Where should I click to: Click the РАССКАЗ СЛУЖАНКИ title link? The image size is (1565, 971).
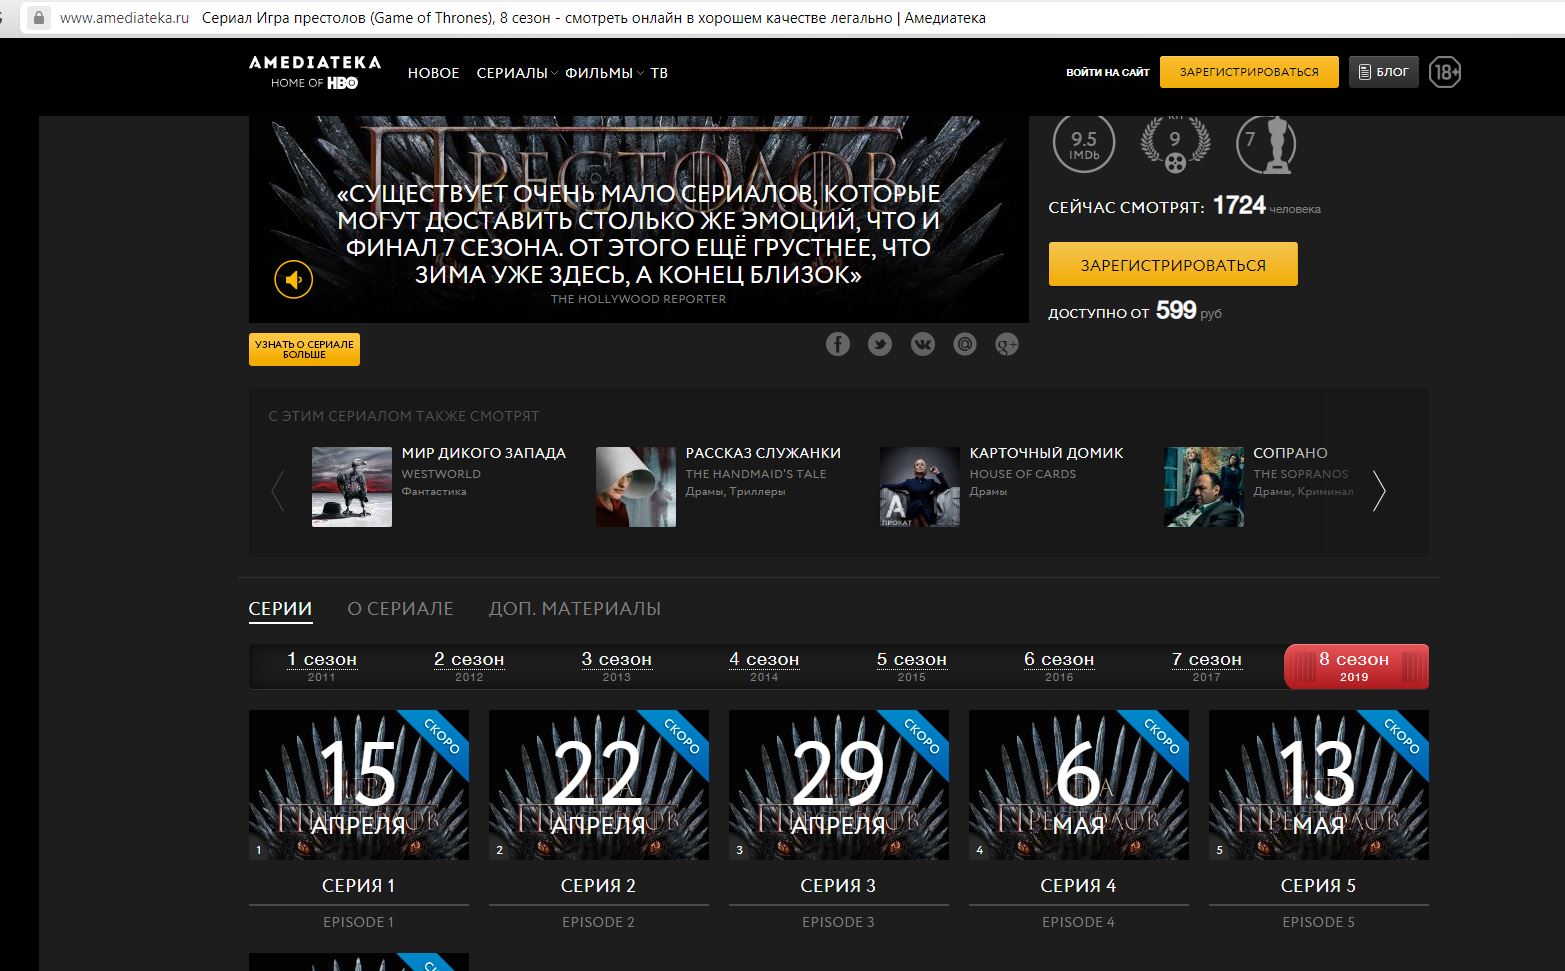tap(763, 453)
